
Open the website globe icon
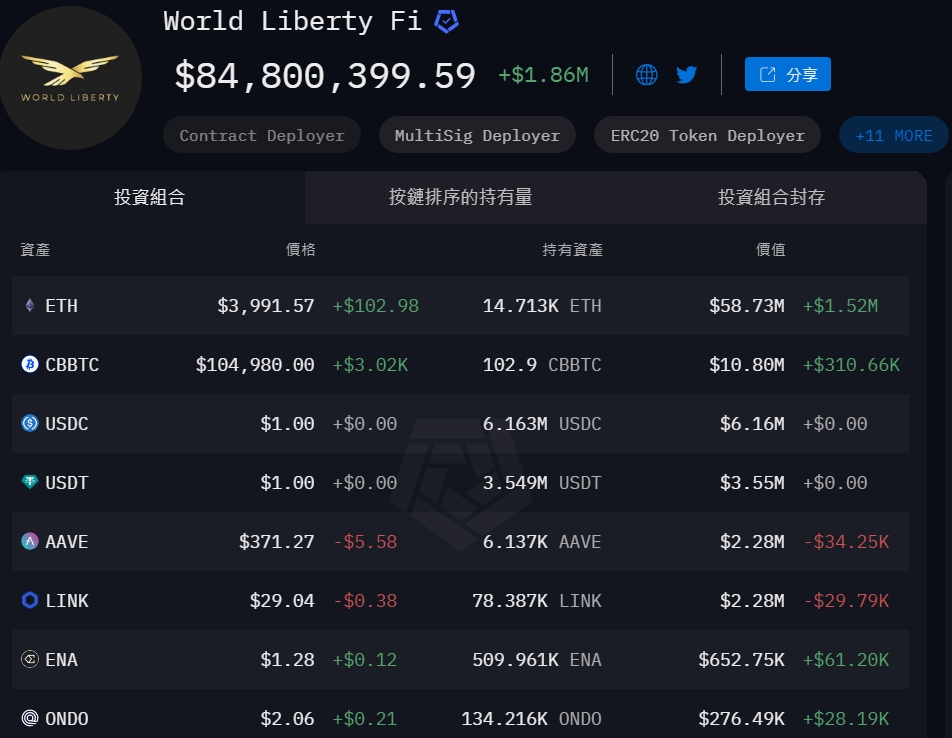tap(647, 75)
